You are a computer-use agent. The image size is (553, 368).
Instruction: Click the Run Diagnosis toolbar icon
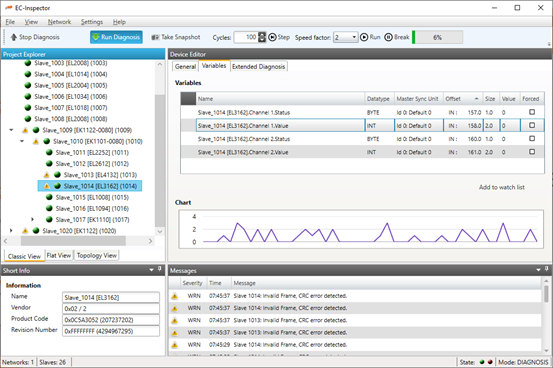pyautogui.click(x=96, y=37)
